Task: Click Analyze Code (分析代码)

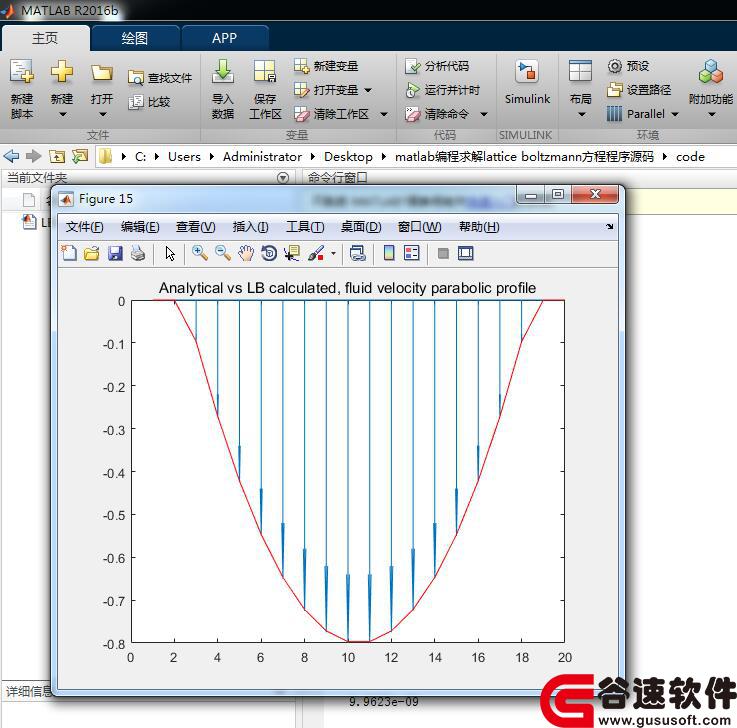Action: (437, 66)
